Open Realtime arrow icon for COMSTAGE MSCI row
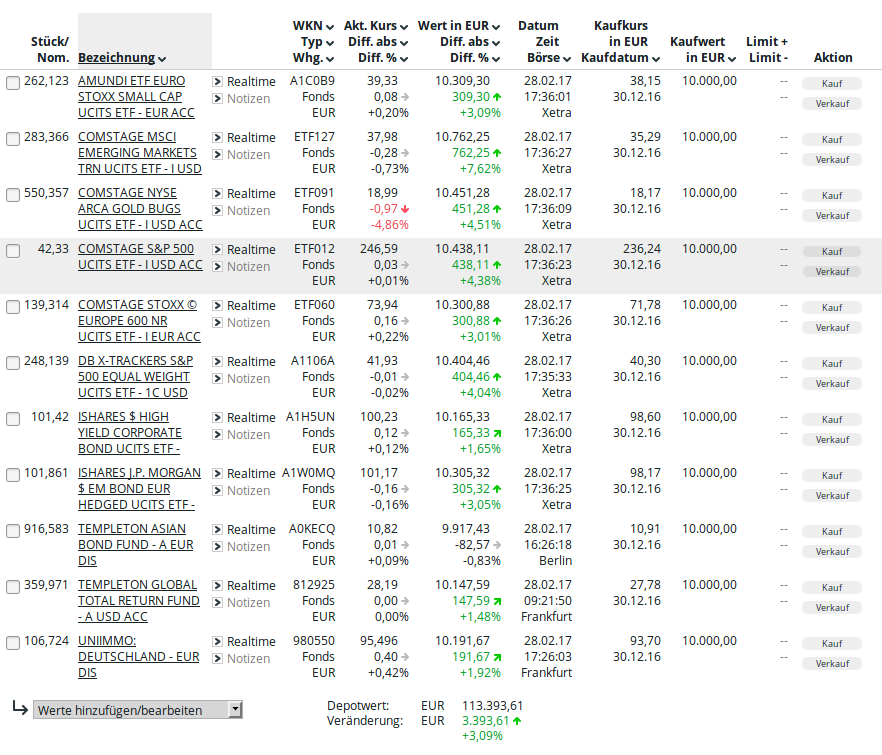Screen dimensions: 882x755 [x=217, y=138]
